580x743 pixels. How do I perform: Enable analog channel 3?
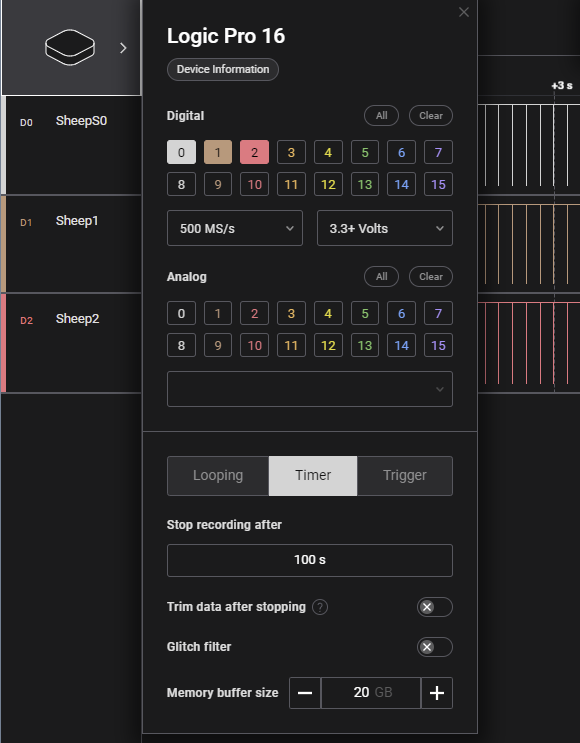click(291, 313)
